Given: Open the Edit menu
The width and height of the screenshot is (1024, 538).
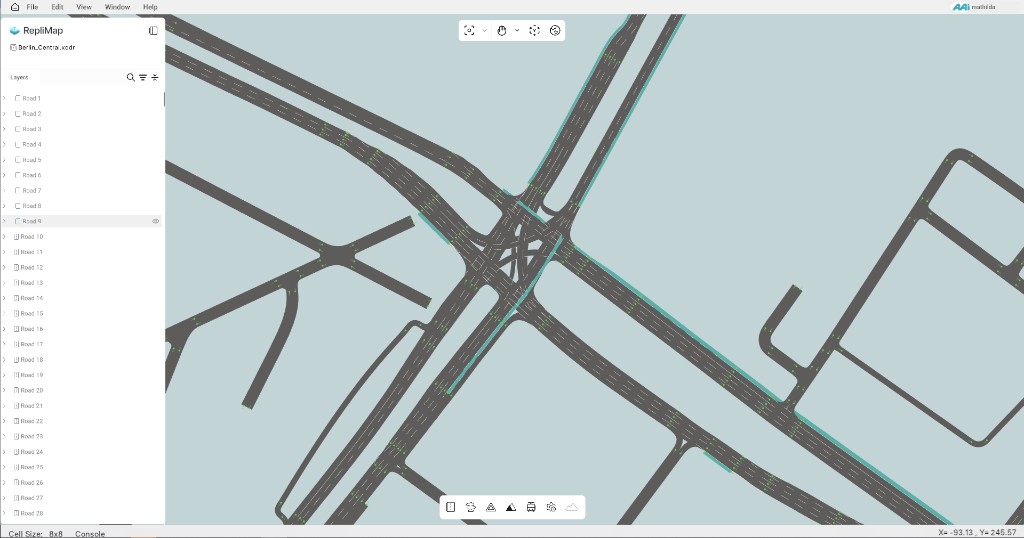Looking at the screenshot, I should click(57, 7).
